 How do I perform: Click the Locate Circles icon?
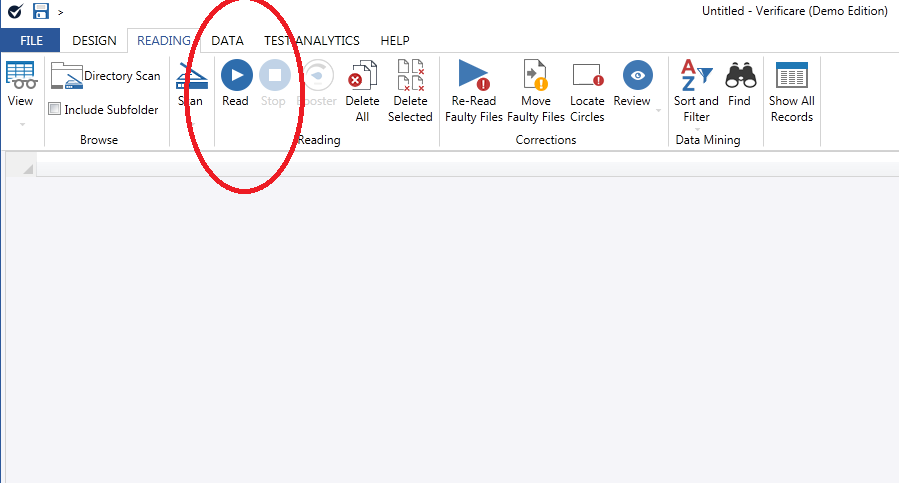pyautogui.click(x=588, y=75)
